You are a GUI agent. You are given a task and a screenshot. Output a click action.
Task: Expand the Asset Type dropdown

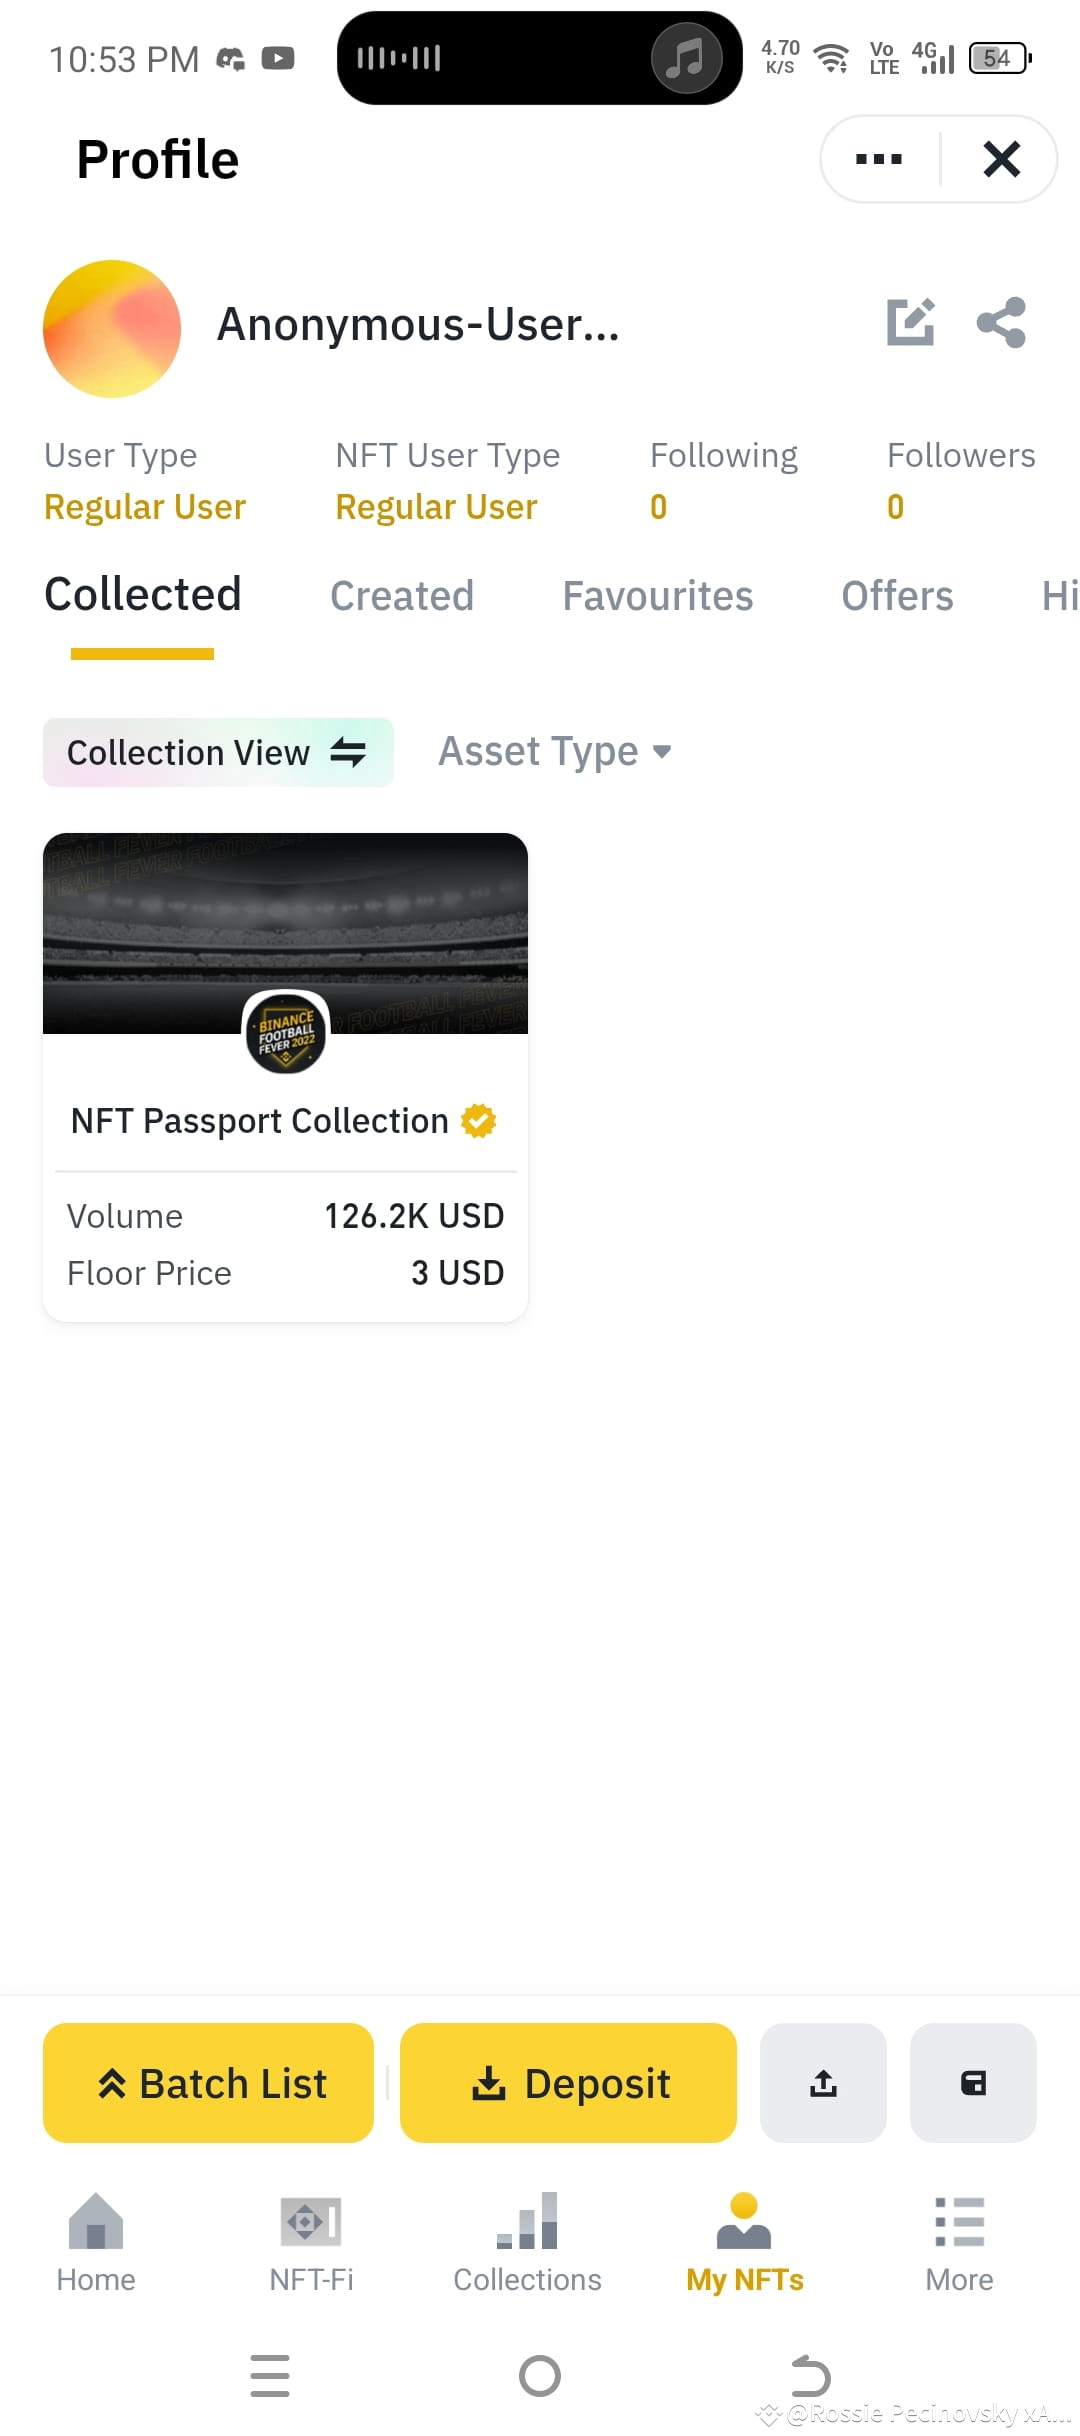pyautogui.click(x=555, y=752)
